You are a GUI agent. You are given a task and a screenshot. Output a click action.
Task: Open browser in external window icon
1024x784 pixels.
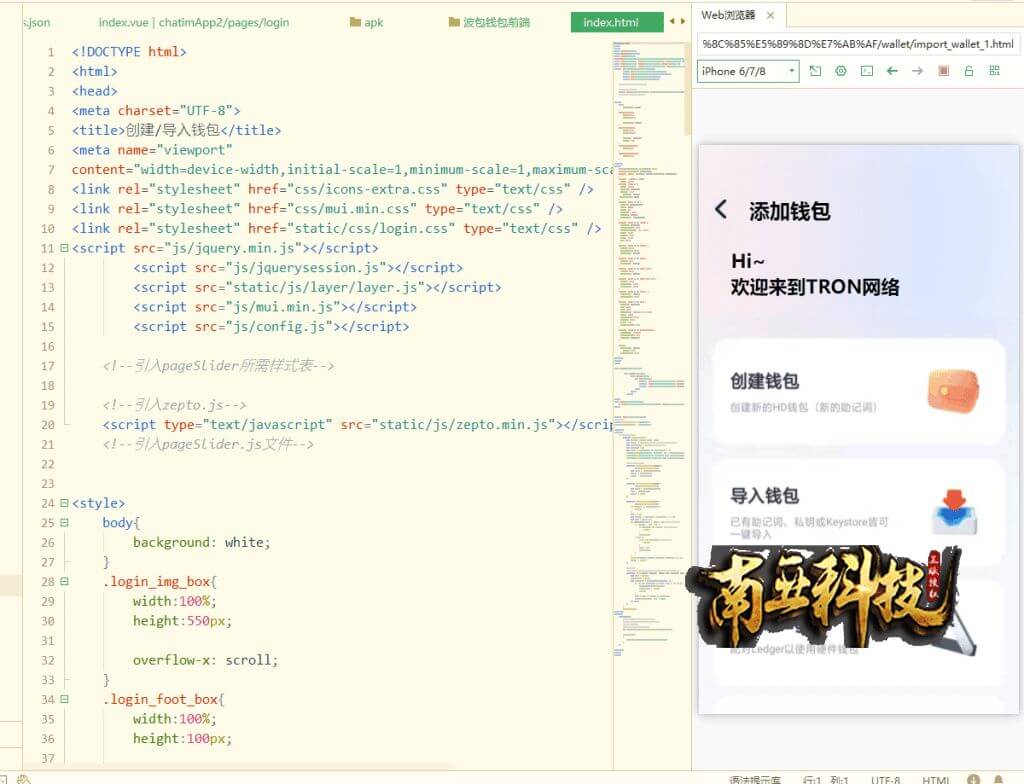815,71
